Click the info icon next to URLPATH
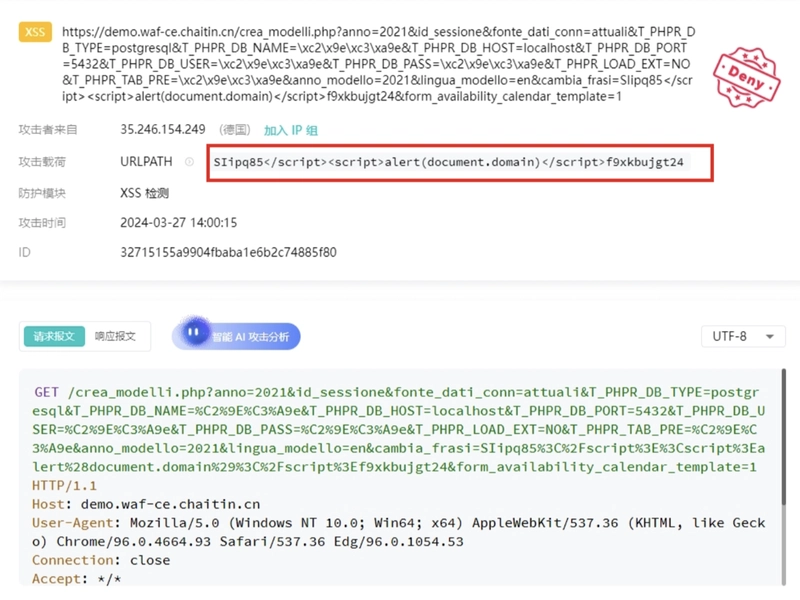Image resolution: width=800 pixels, height=600 pixels. 189,162
